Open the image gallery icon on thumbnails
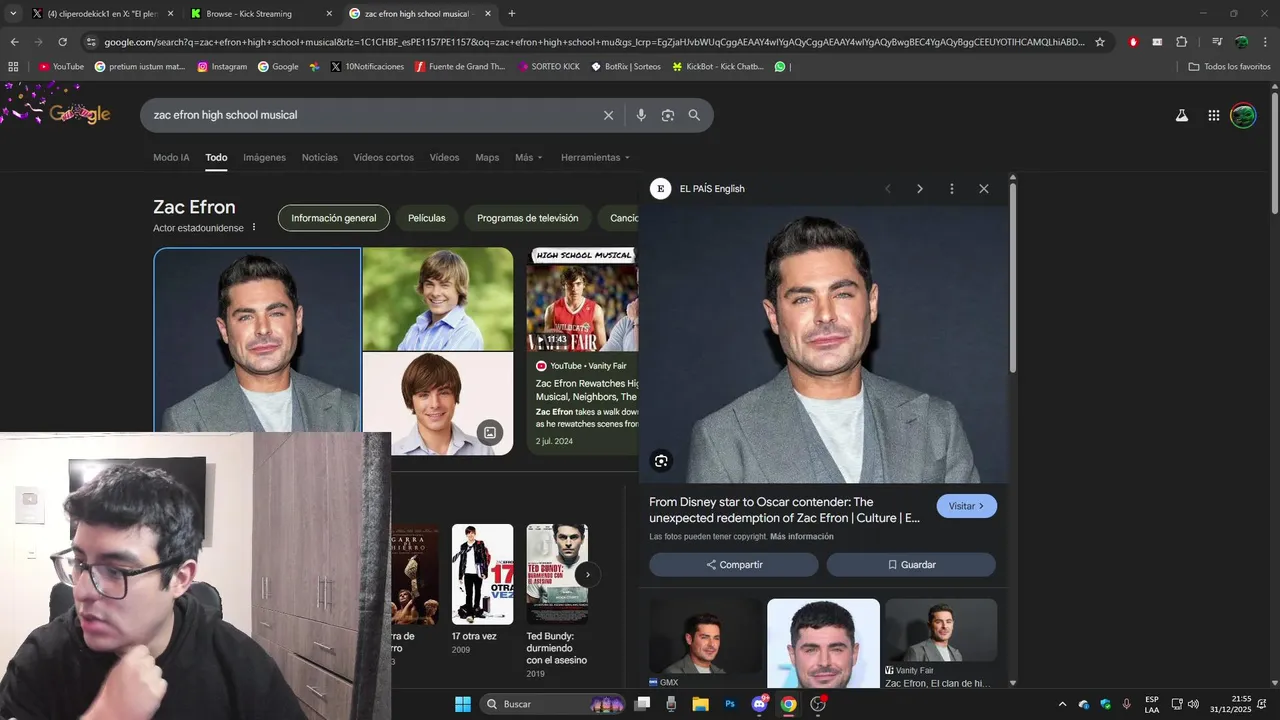 click(x=490, y=433)
